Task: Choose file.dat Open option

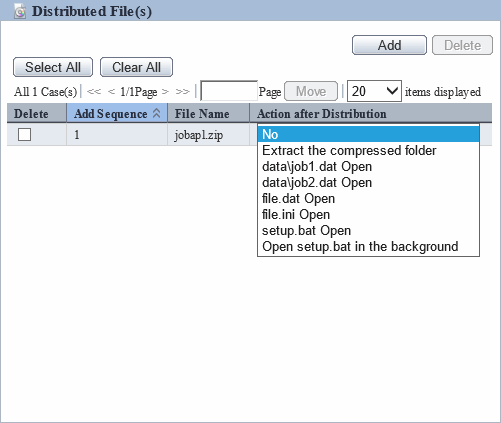Action: (x=368, y=199)
